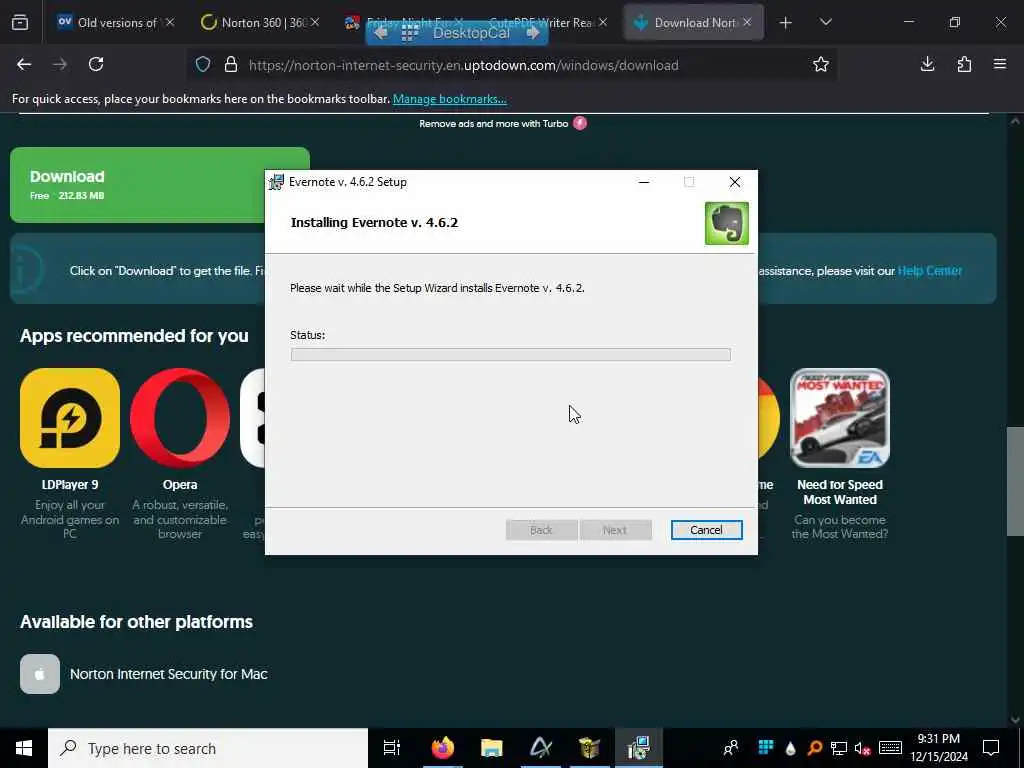Open the extensions puzzle icon

point(964,64)
